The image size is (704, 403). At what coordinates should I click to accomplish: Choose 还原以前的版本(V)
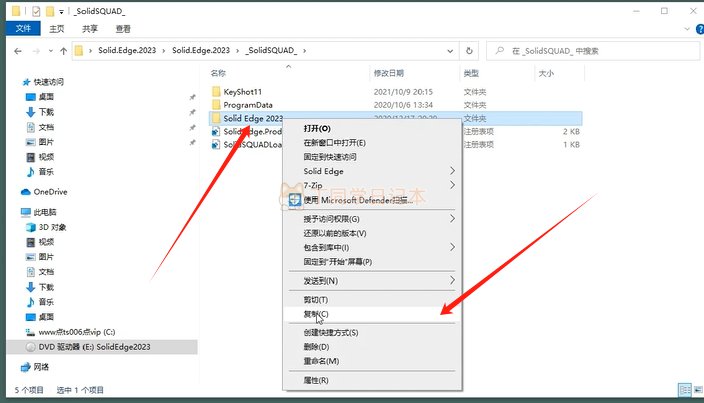coord(335,233)
